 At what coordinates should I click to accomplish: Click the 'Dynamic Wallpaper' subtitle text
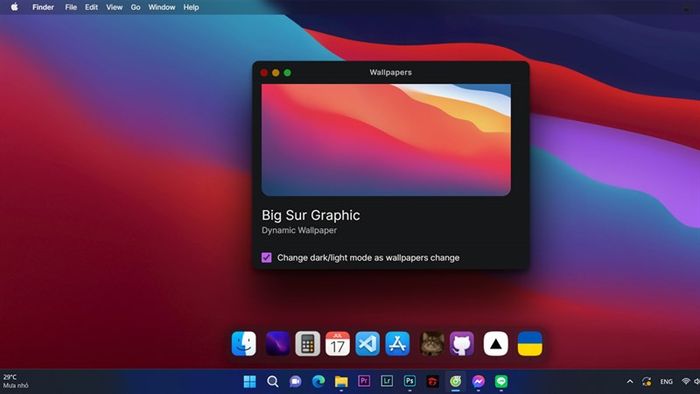[x=299, y=230]
